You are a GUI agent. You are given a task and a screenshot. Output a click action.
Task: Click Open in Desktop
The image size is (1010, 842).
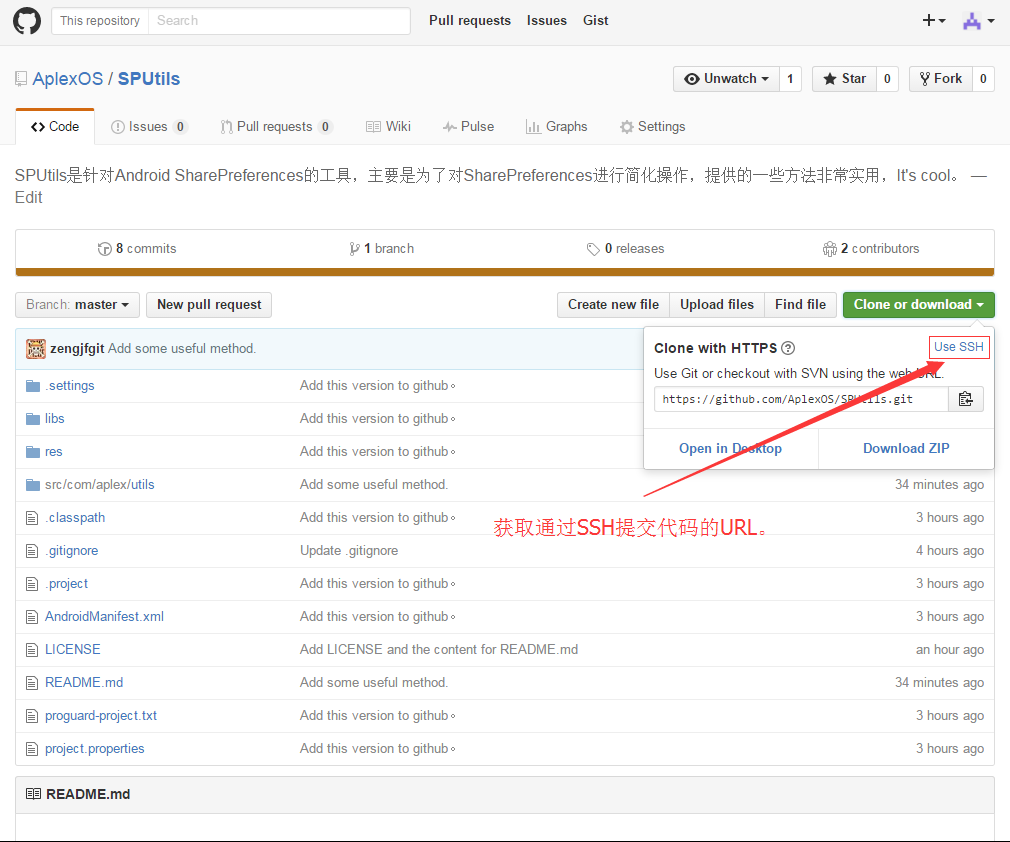point(730,448)
